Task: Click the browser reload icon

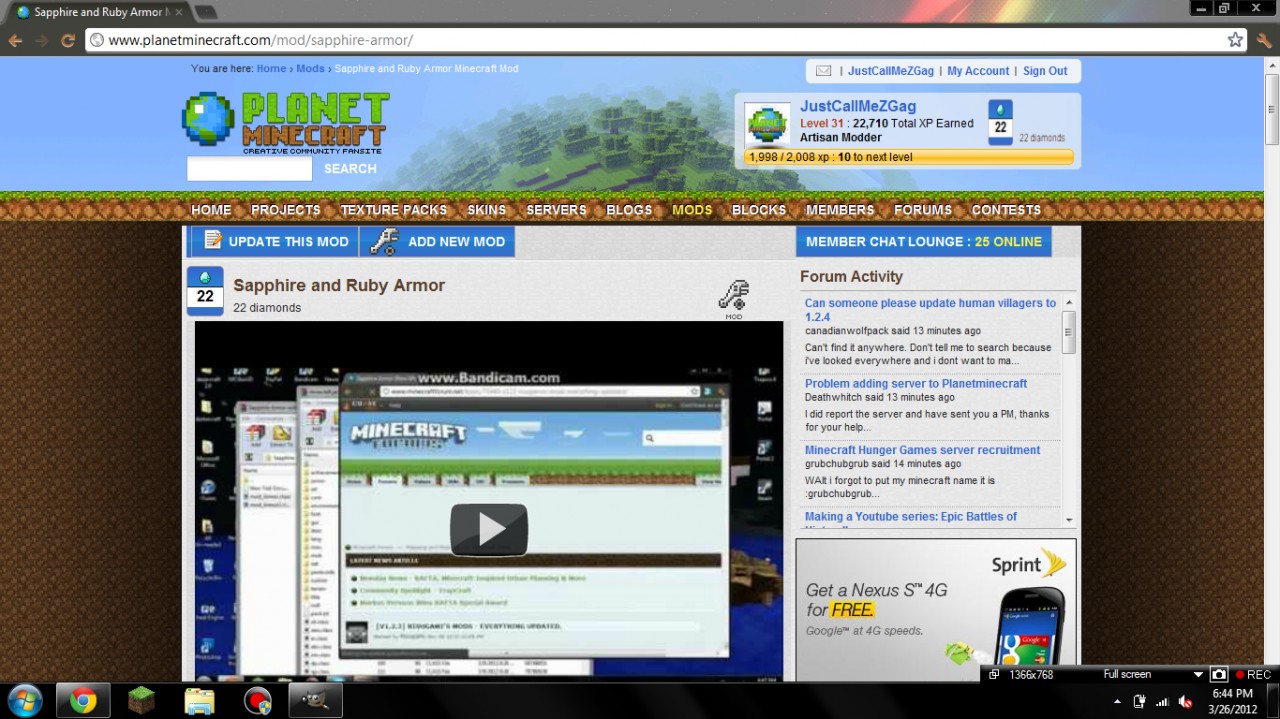Action: (68, 41)
